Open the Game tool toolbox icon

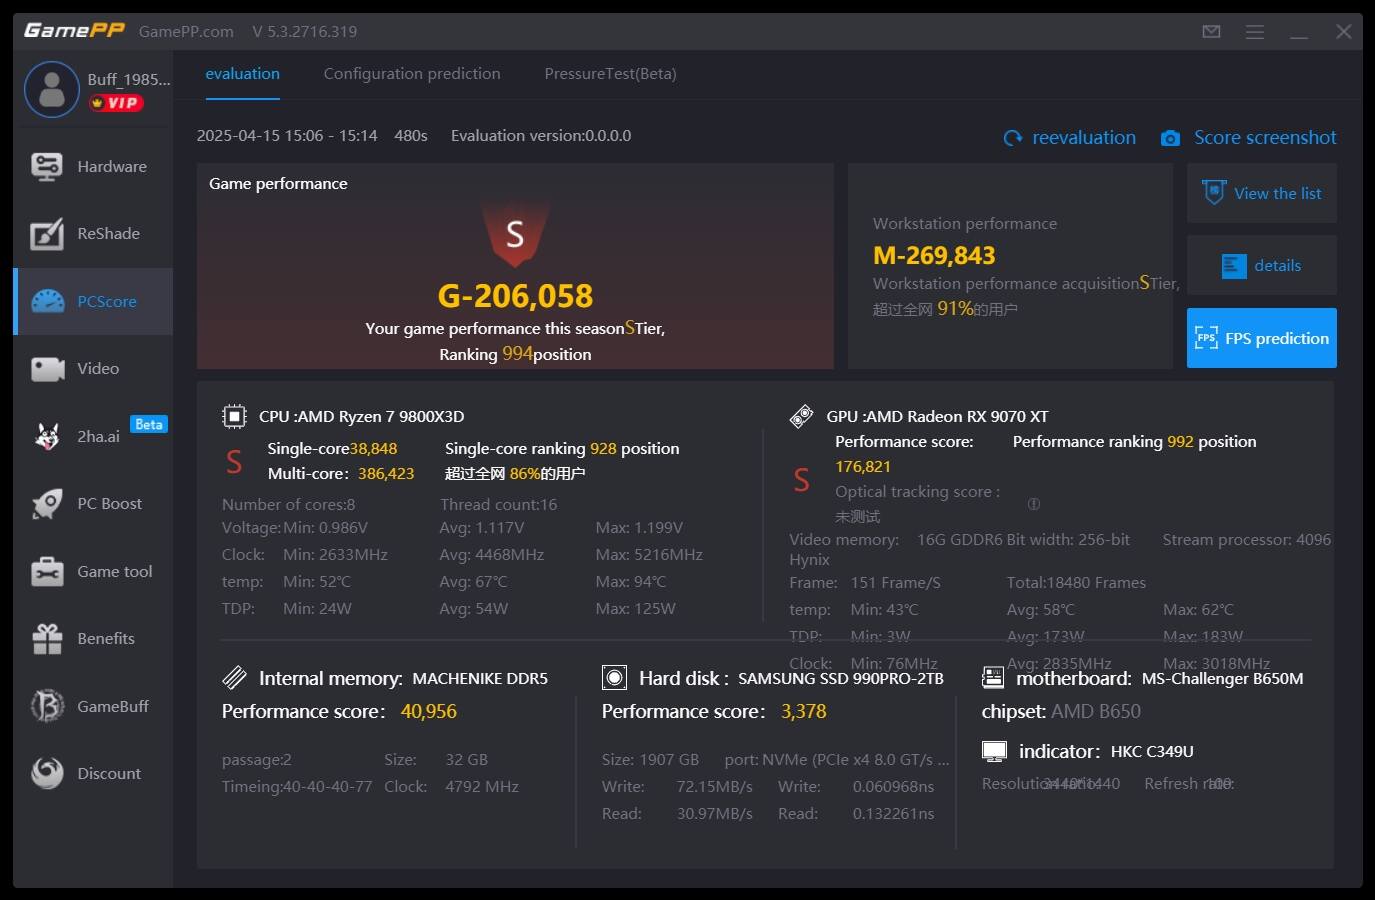click(47, 571)
